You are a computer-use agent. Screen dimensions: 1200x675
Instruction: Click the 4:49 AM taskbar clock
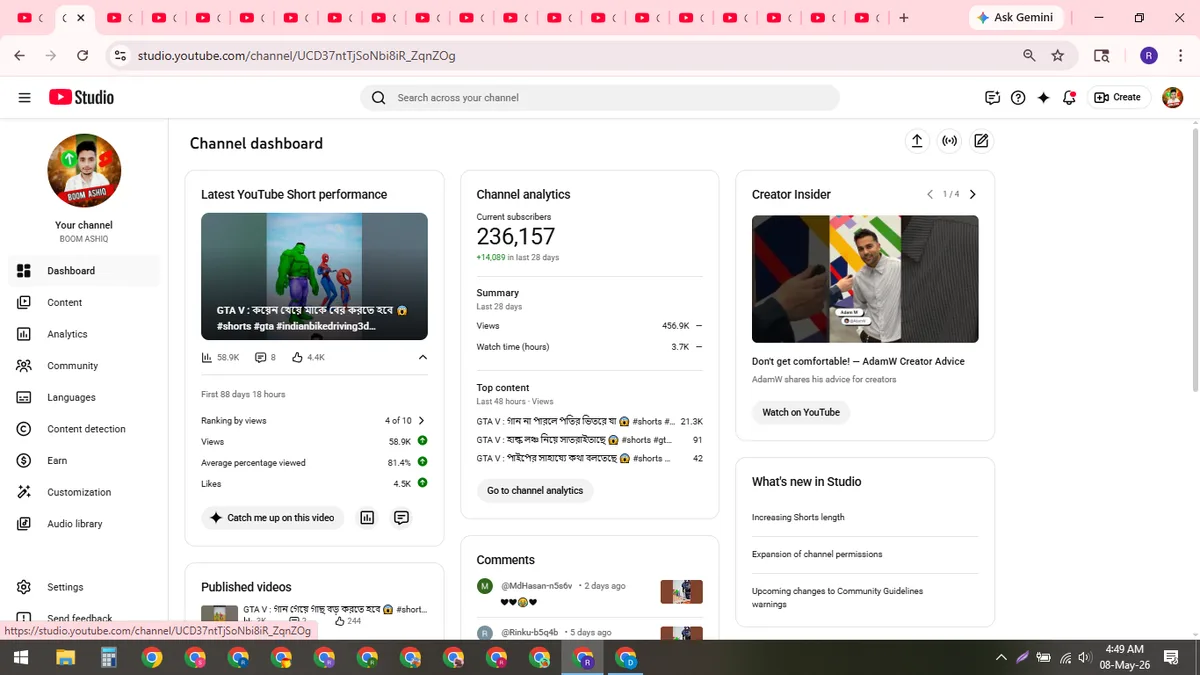coord(1127,657)
